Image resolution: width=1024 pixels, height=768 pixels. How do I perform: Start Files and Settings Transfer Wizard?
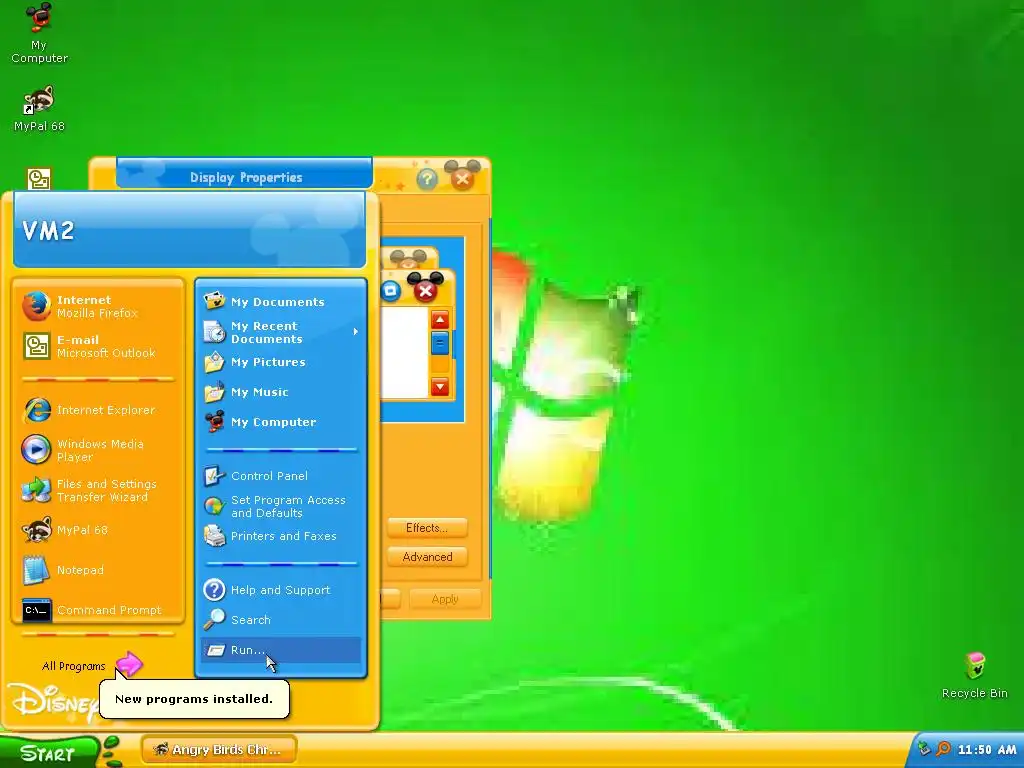coord(98,490)
